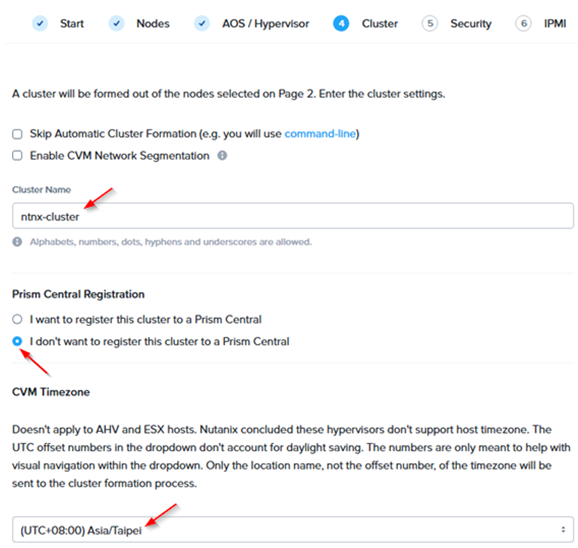Click the Cluster Name input field
The width and height of the screenshot is (578, 548).
pos(293,216)
